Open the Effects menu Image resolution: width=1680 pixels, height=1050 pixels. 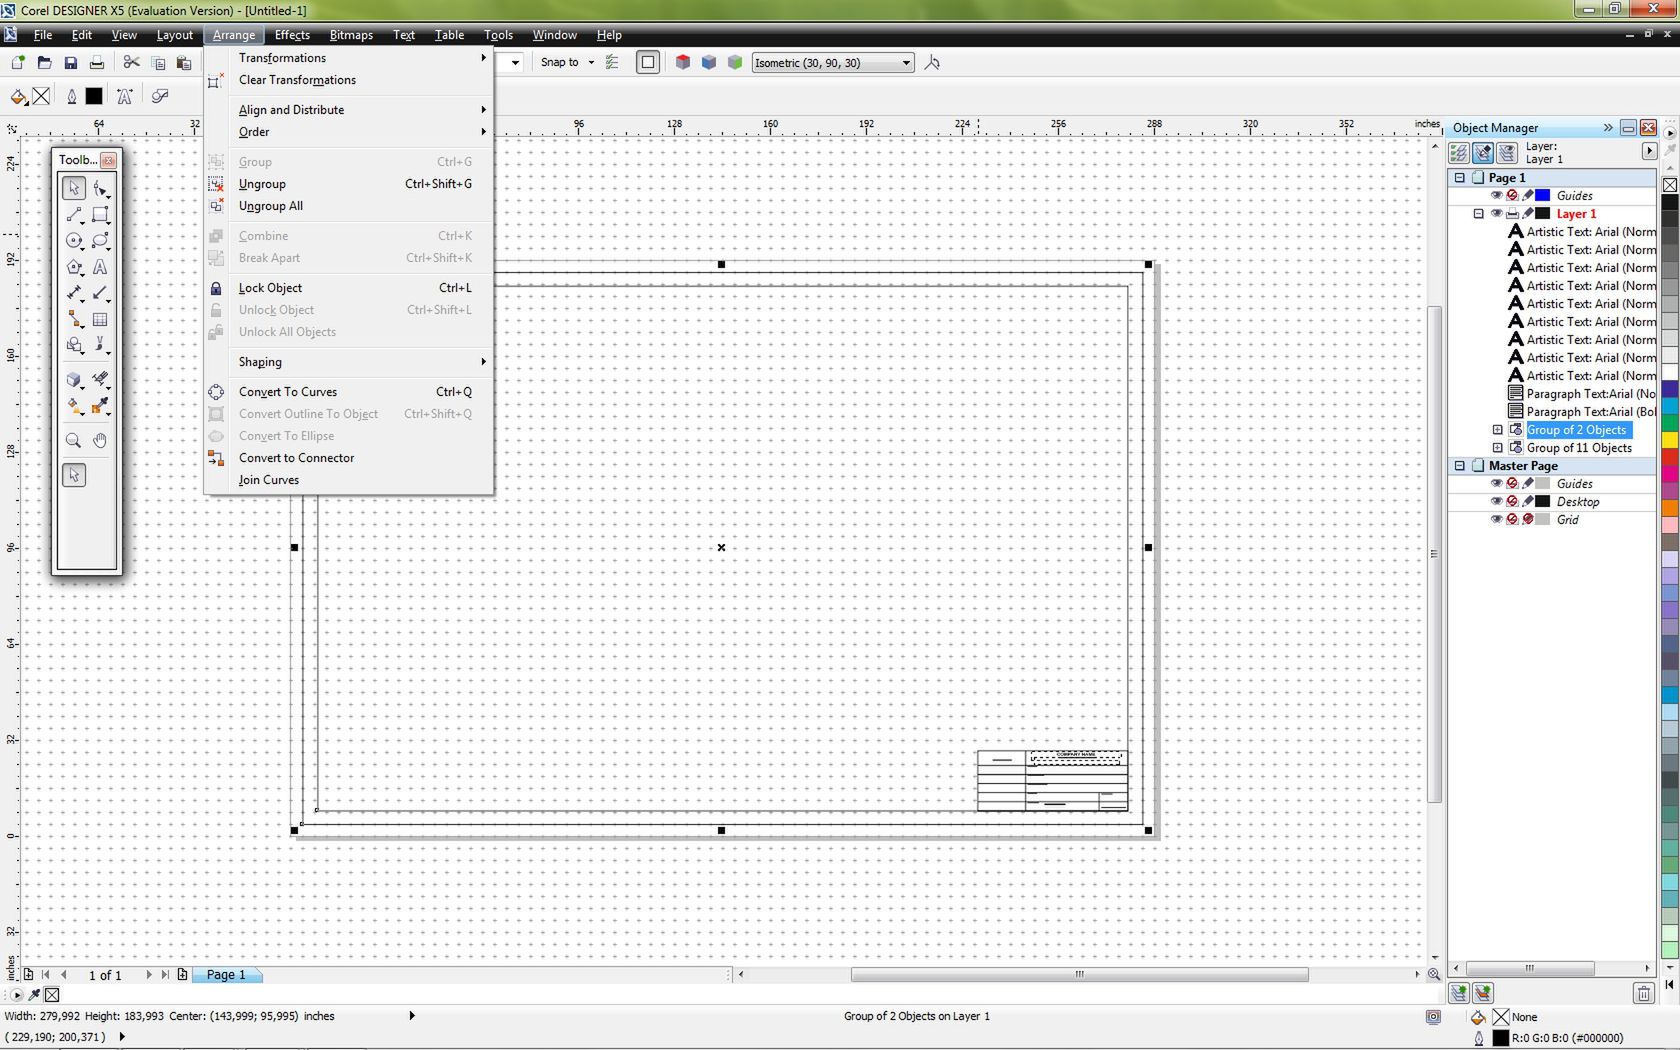pos(292,35)
